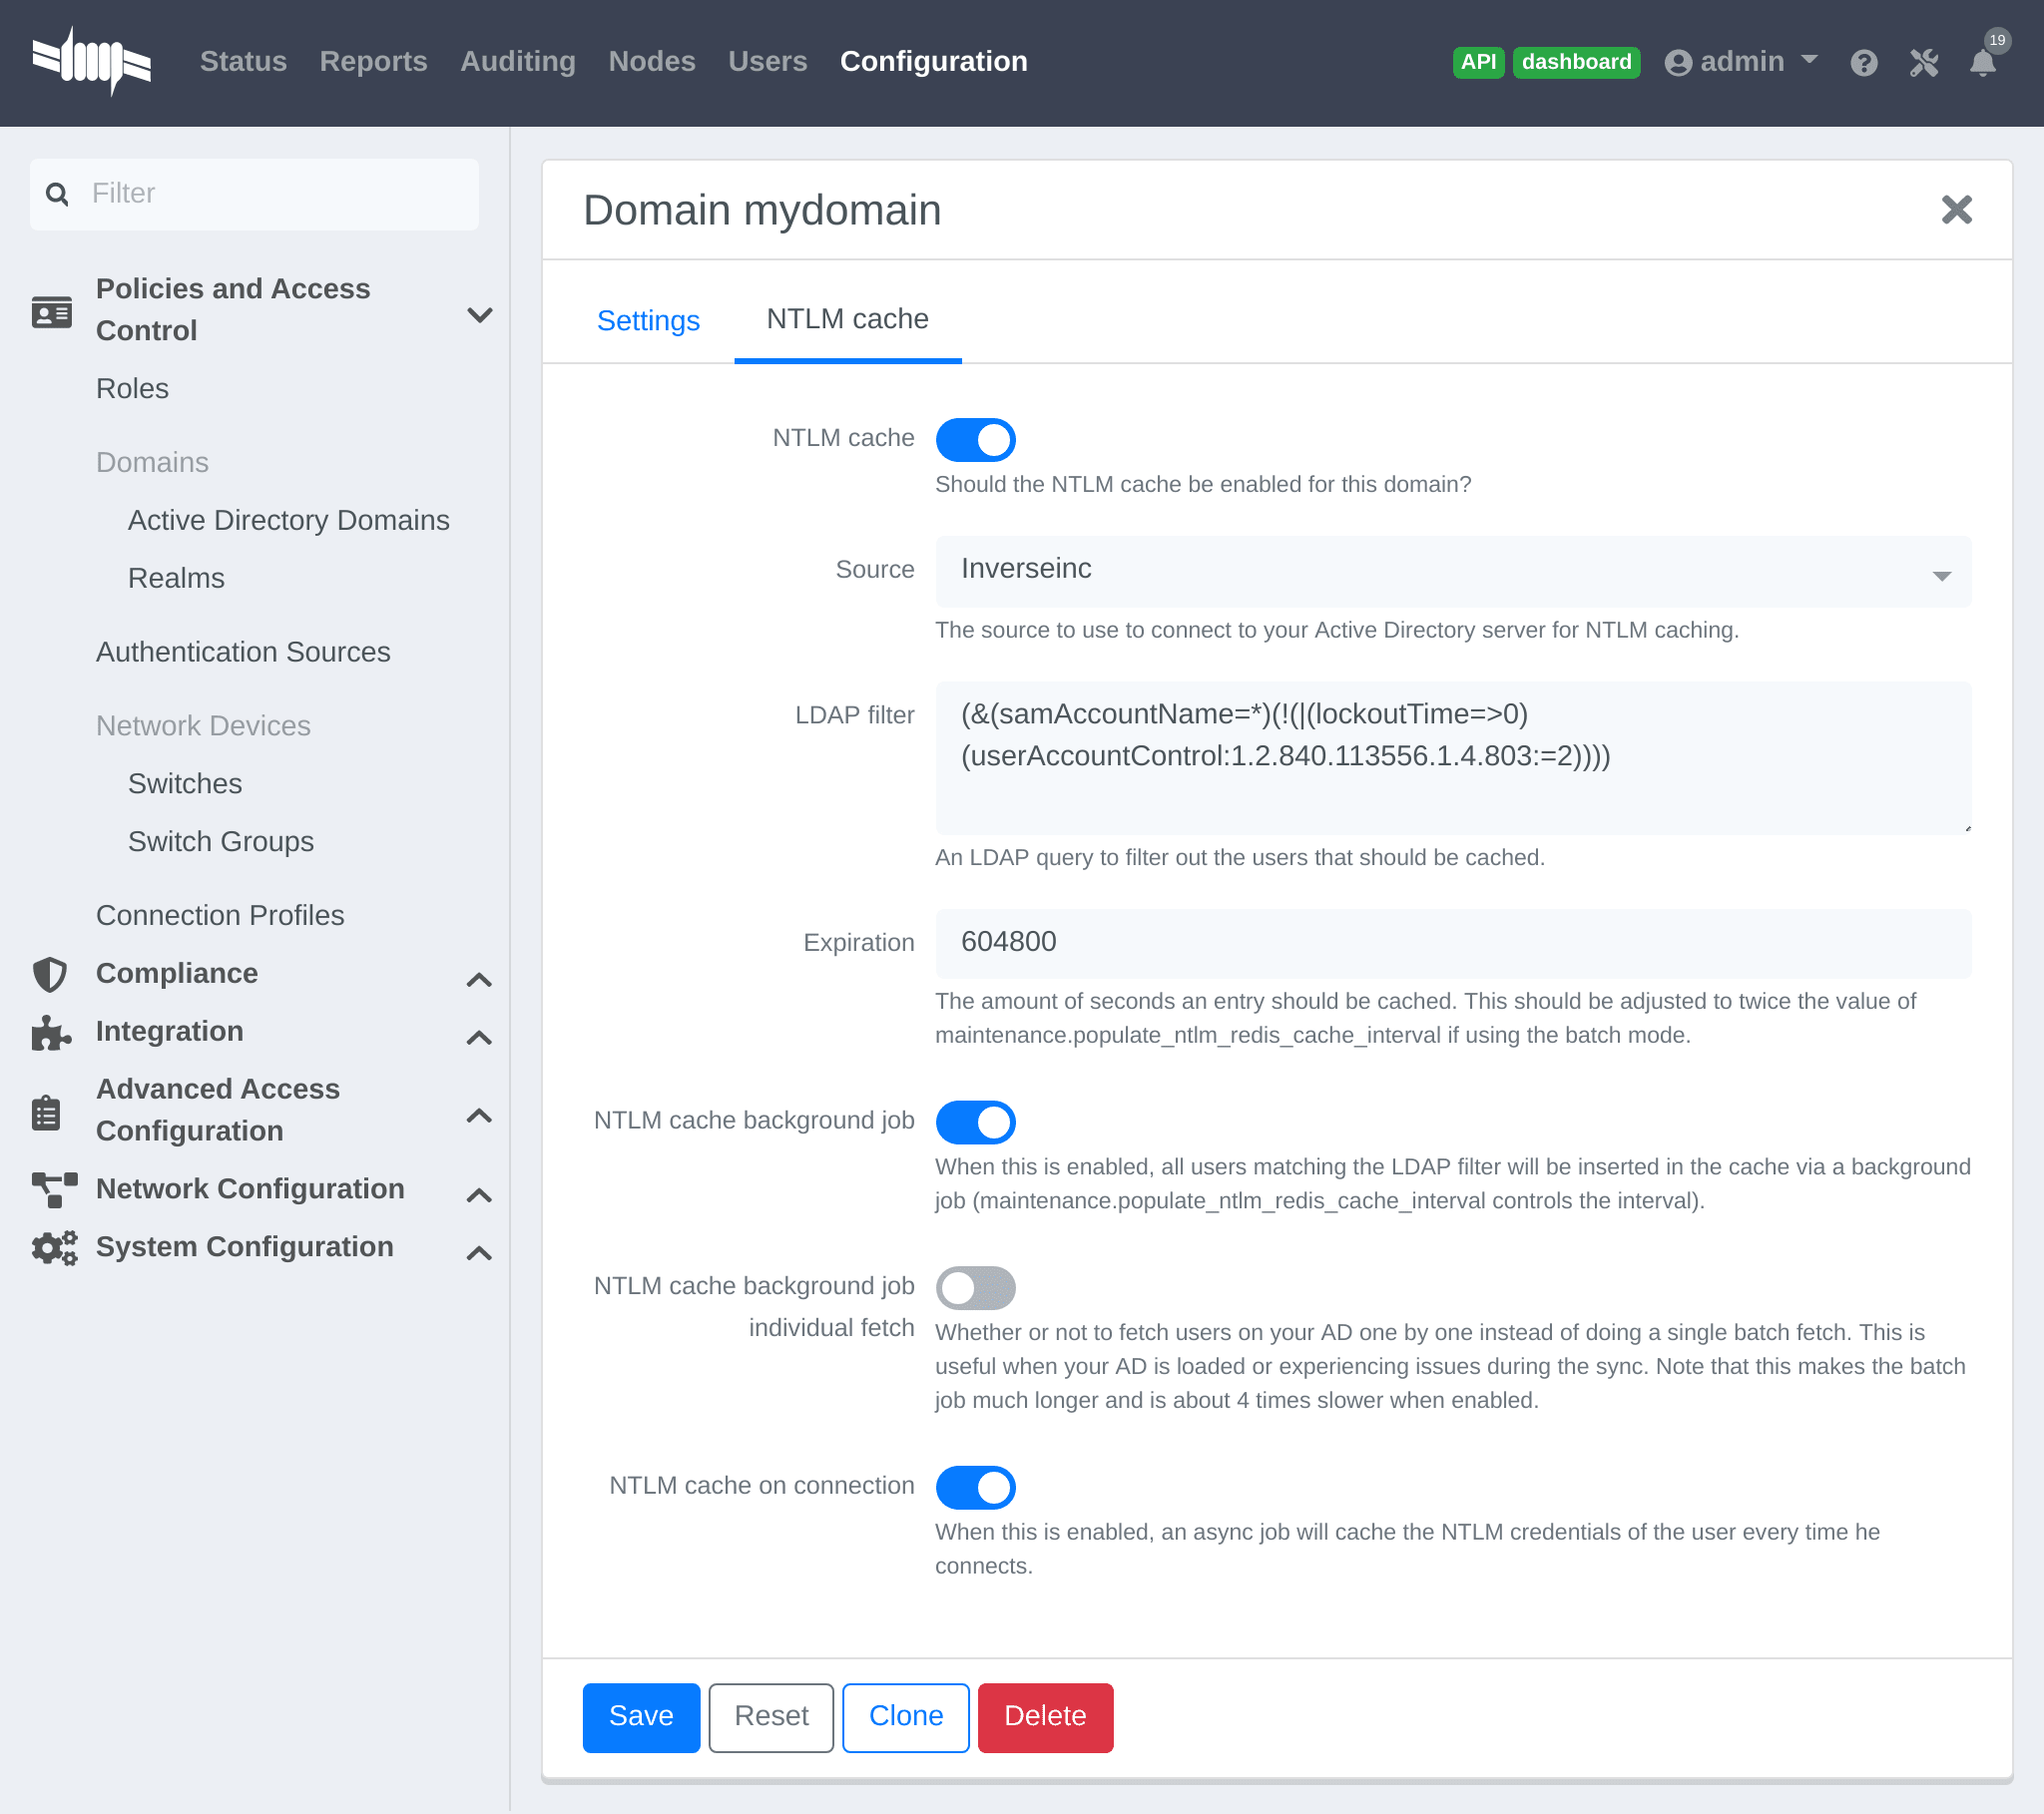Open the admin user dropdown arrow
Viewport: 2044px width, 1814px height.
[x=1808, y=61]
